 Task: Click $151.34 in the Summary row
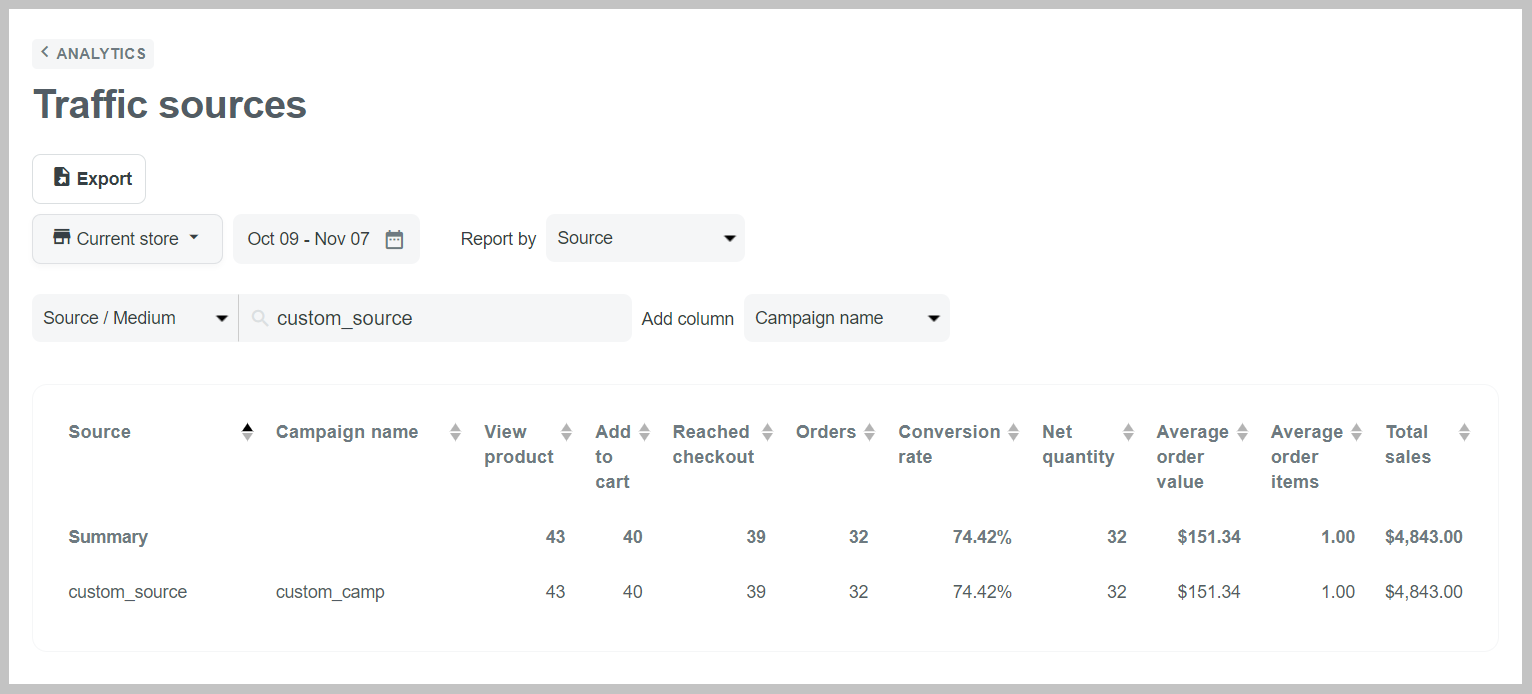pos(1209,537)
